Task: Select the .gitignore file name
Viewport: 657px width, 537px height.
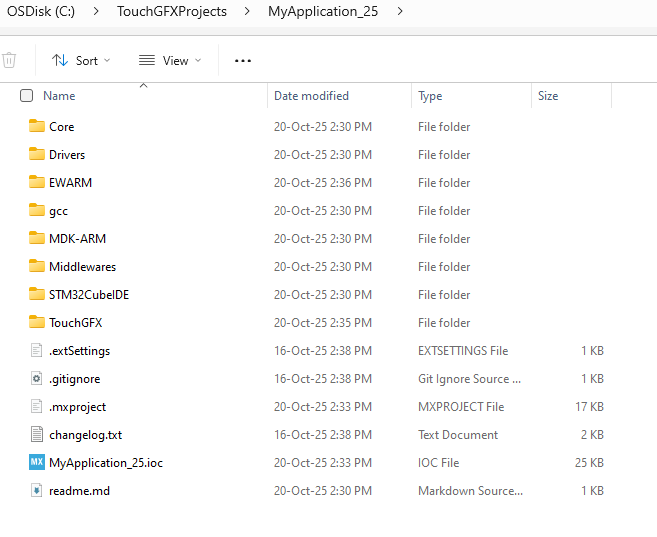Action: (75, 379)
